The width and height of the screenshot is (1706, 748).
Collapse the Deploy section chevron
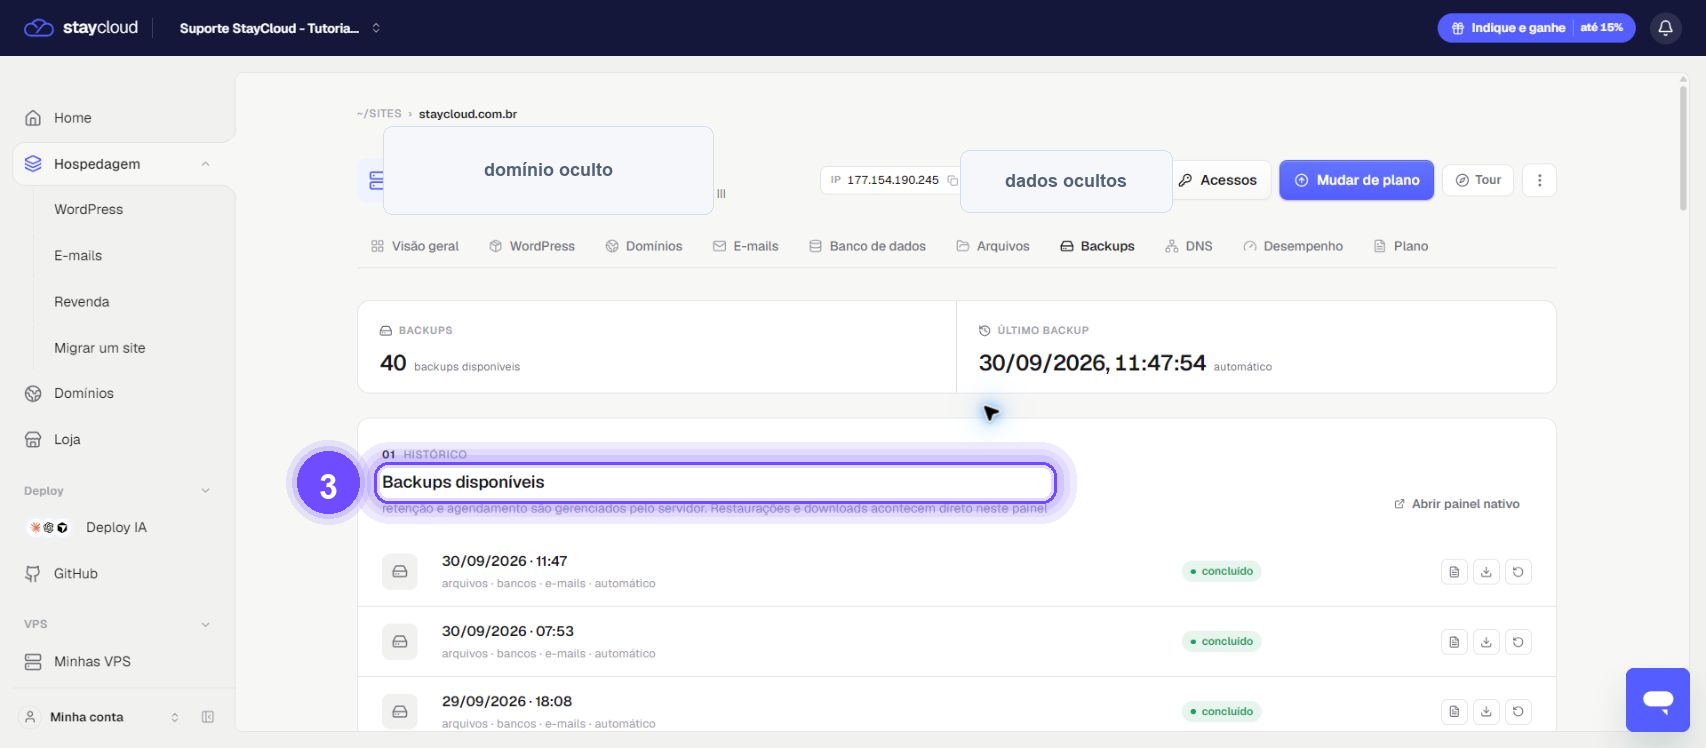click(205, 491)
